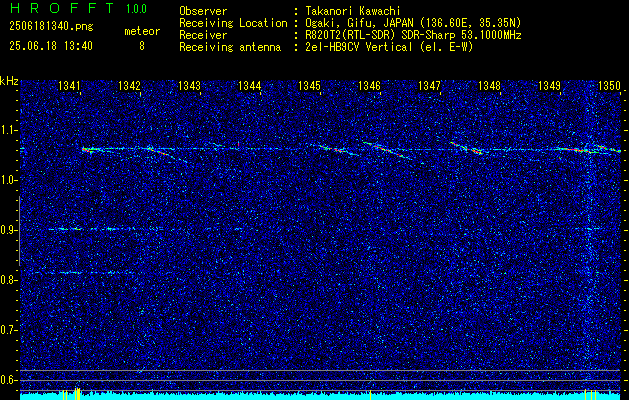Click the meteor count value 8

coord(142,46)
